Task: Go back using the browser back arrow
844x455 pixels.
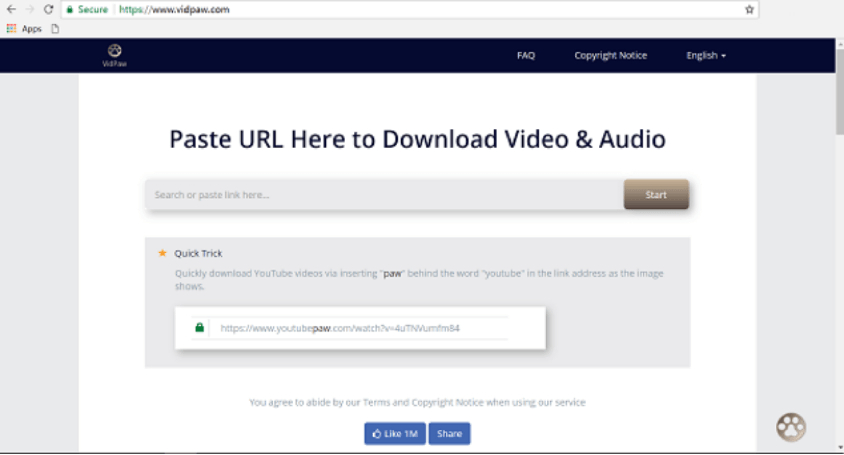Action: click(11, 9)
